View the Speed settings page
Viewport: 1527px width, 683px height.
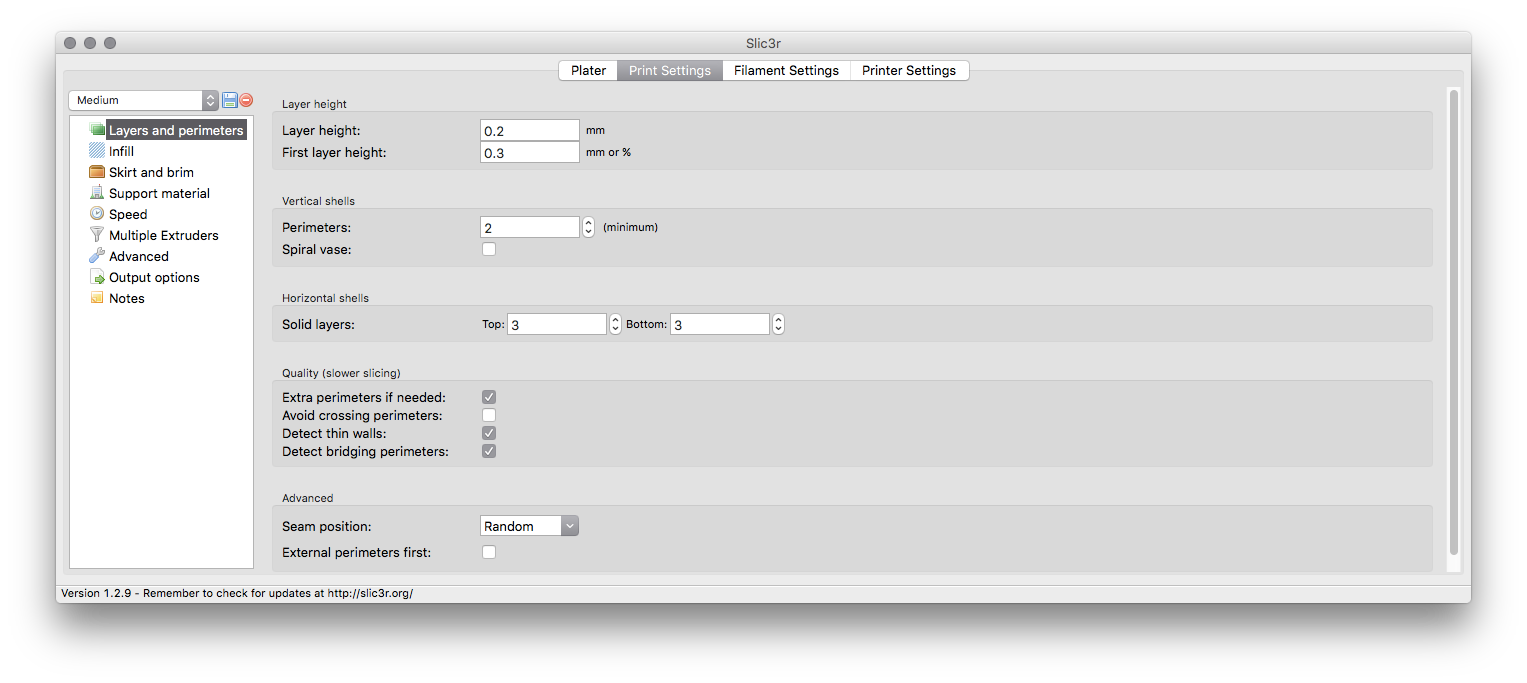point(127,213)
